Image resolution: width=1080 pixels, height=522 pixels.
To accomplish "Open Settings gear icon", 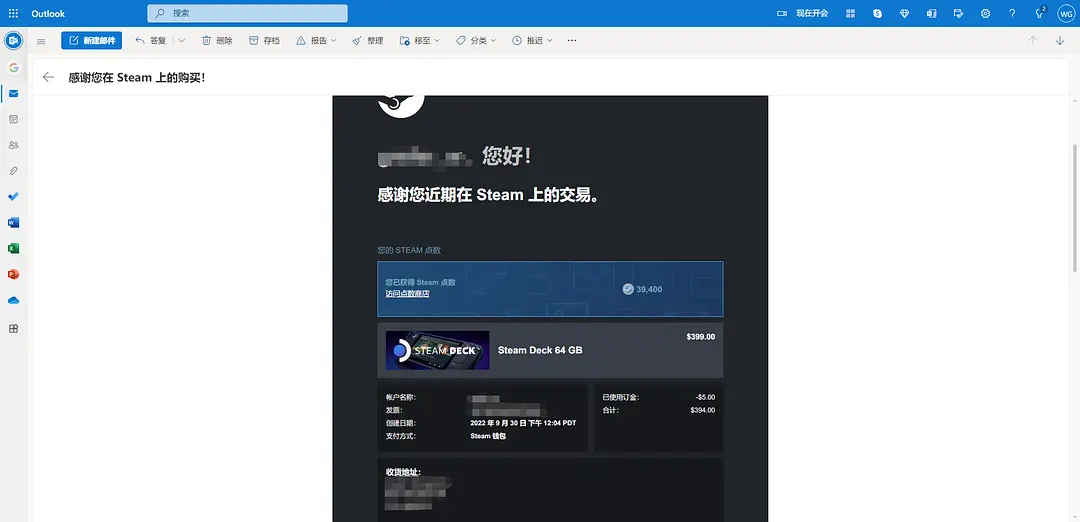I will click(986, 13).
